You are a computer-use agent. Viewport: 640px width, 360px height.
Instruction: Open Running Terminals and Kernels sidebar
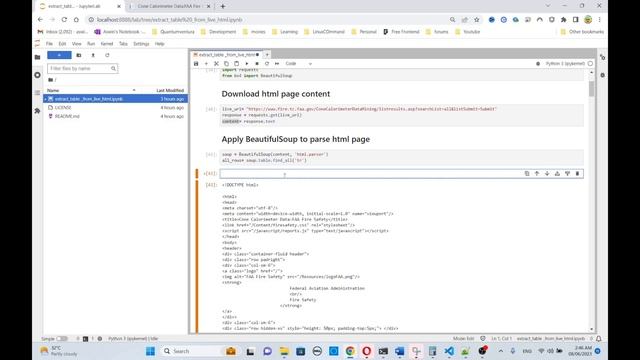(38, 75)
